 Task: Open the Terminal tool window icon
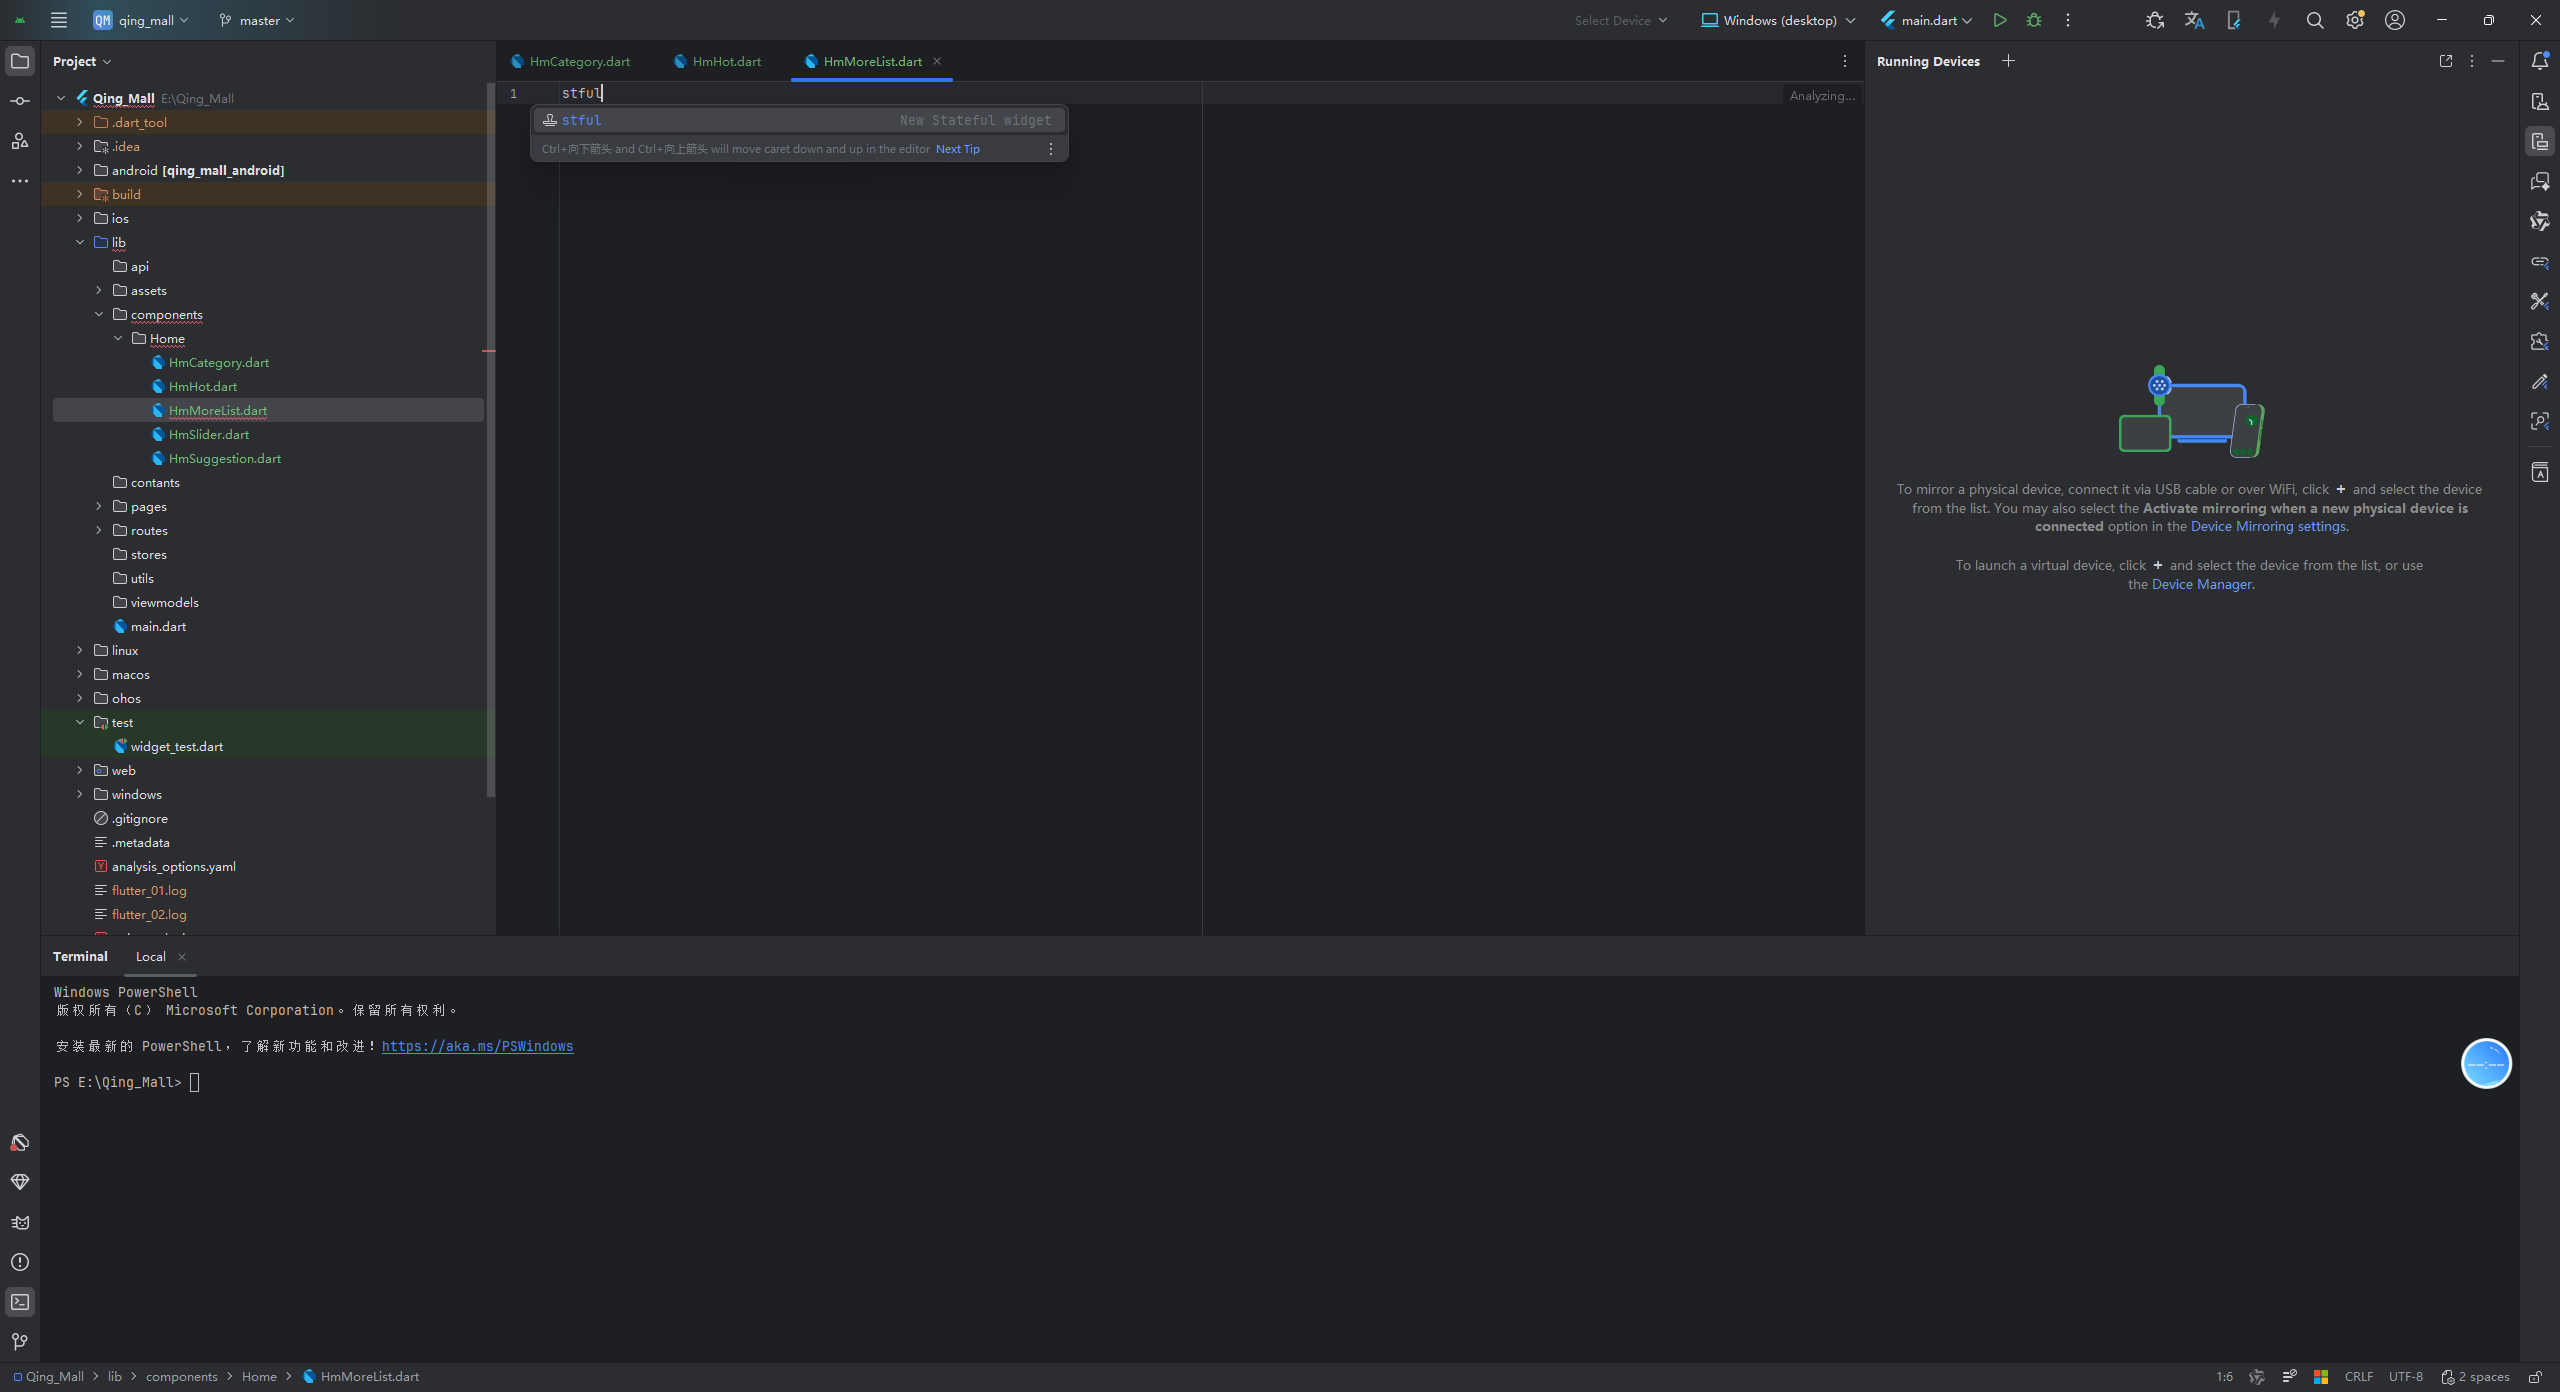coord(20,1302)
